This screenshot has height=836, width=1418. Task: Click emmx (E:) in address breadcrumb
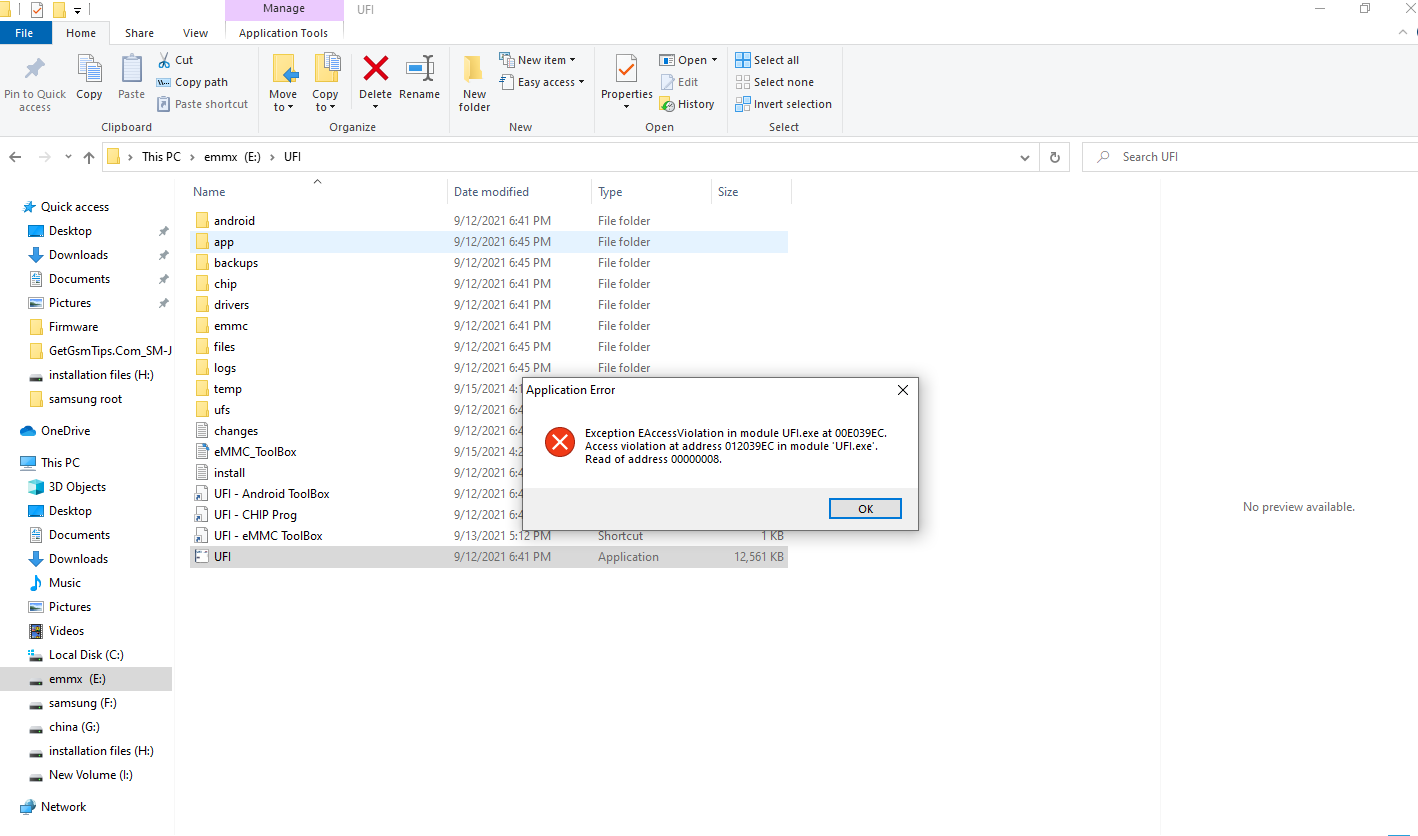(232, 157)
